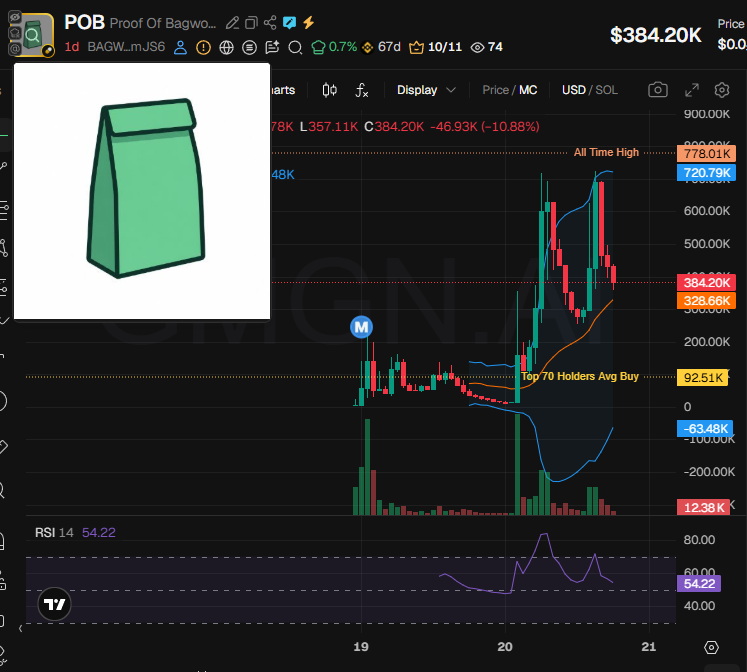Click the -63.48K blue price tag
747x672 pixels.
(705, 429)
